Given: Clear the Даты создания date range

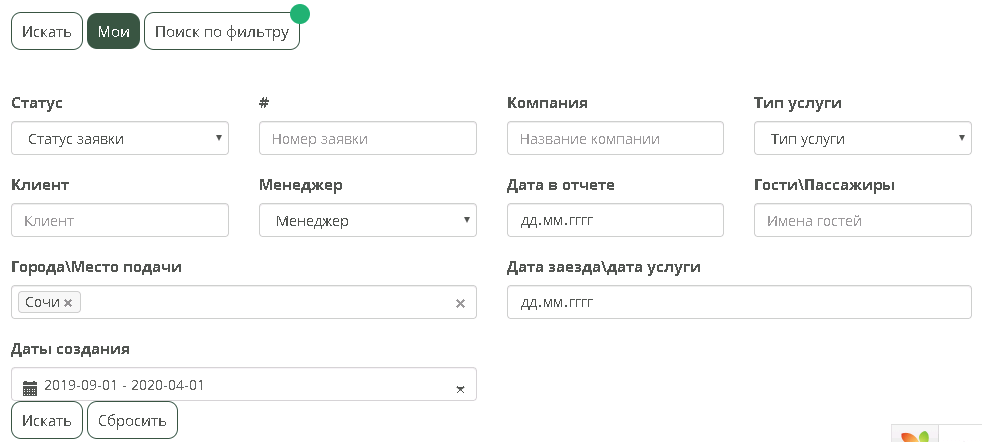Looking at the screenshot, I should (460, 387).
